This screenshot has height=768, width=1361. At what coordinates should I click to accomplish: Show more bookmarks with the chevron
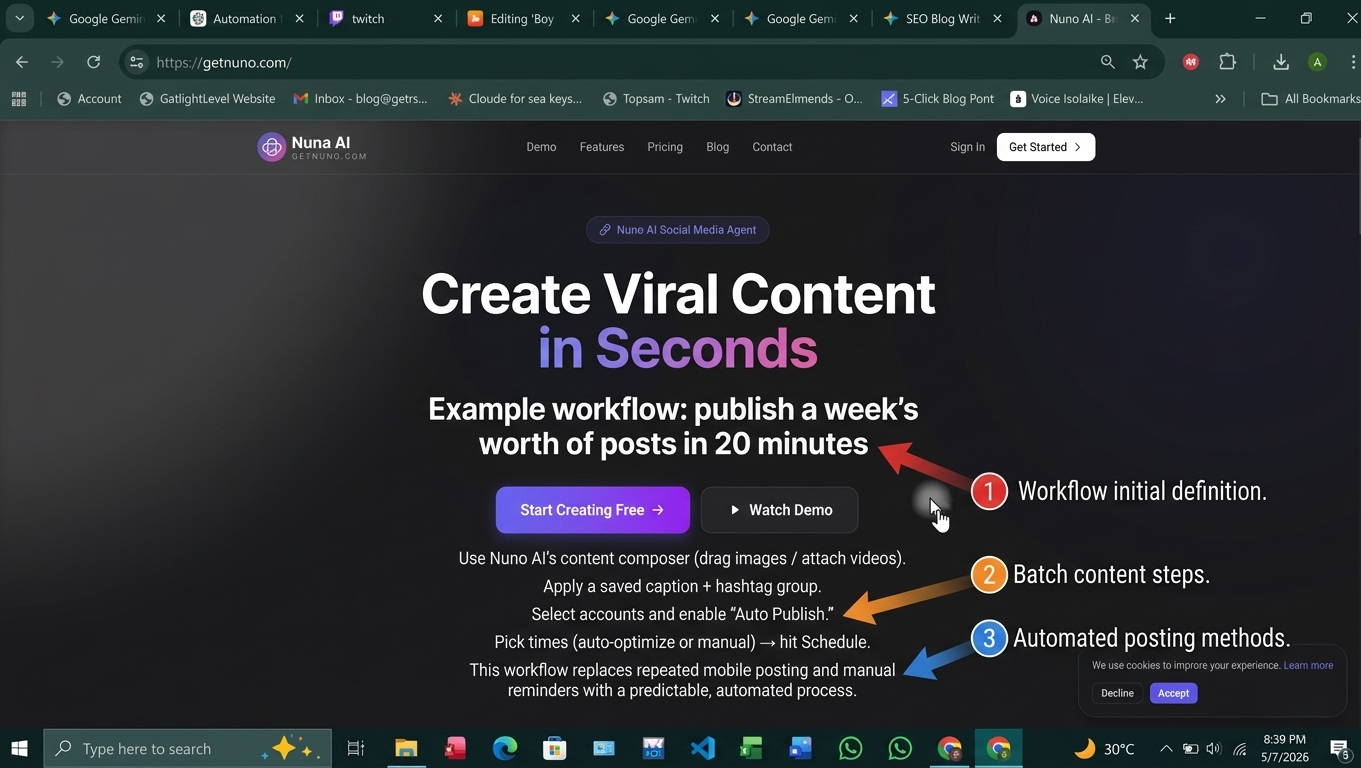(1220, 99)
